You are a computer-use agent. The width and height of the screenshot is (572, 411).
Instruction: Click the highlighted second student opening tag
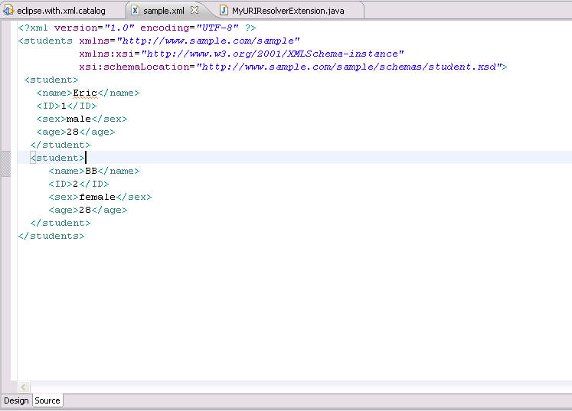[58, 158]
